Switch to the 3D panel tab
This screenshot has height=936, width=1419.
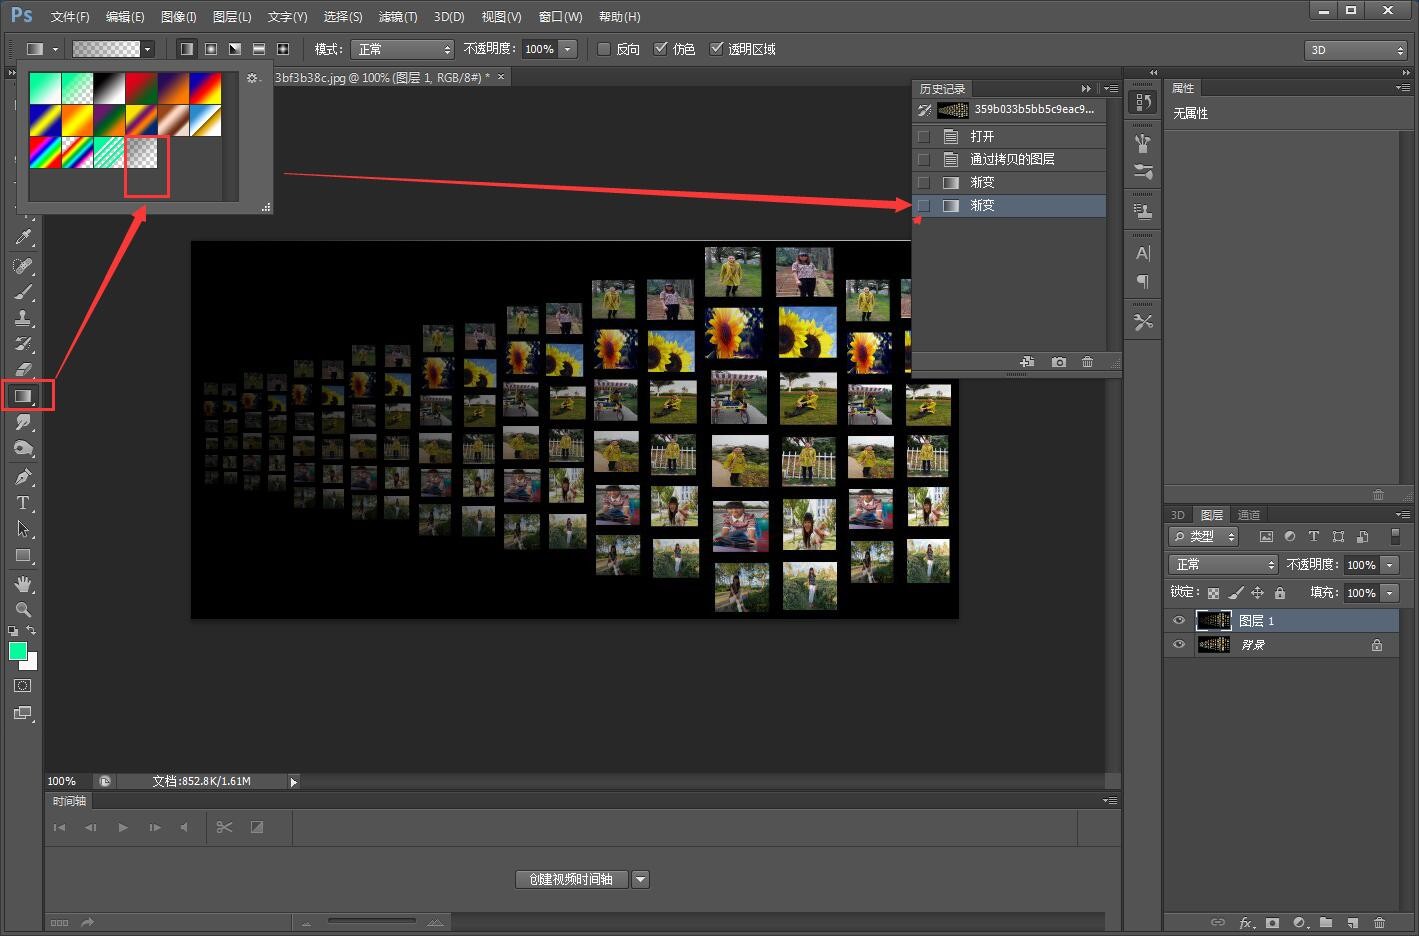(1178, 515)
